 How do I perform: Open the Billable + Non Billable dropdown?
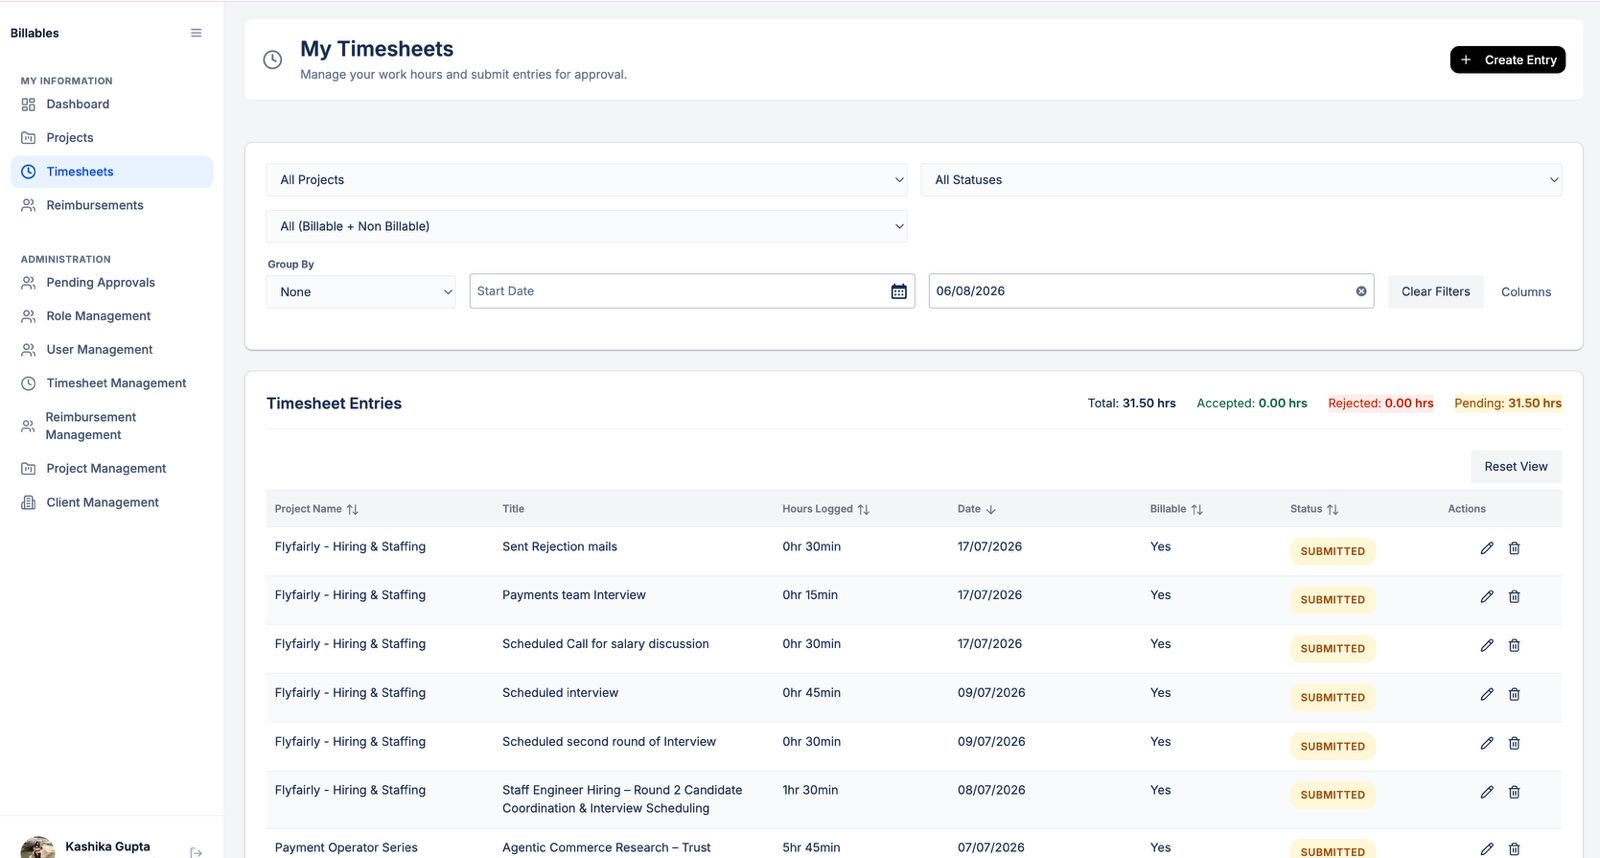(x=586, y=226)
